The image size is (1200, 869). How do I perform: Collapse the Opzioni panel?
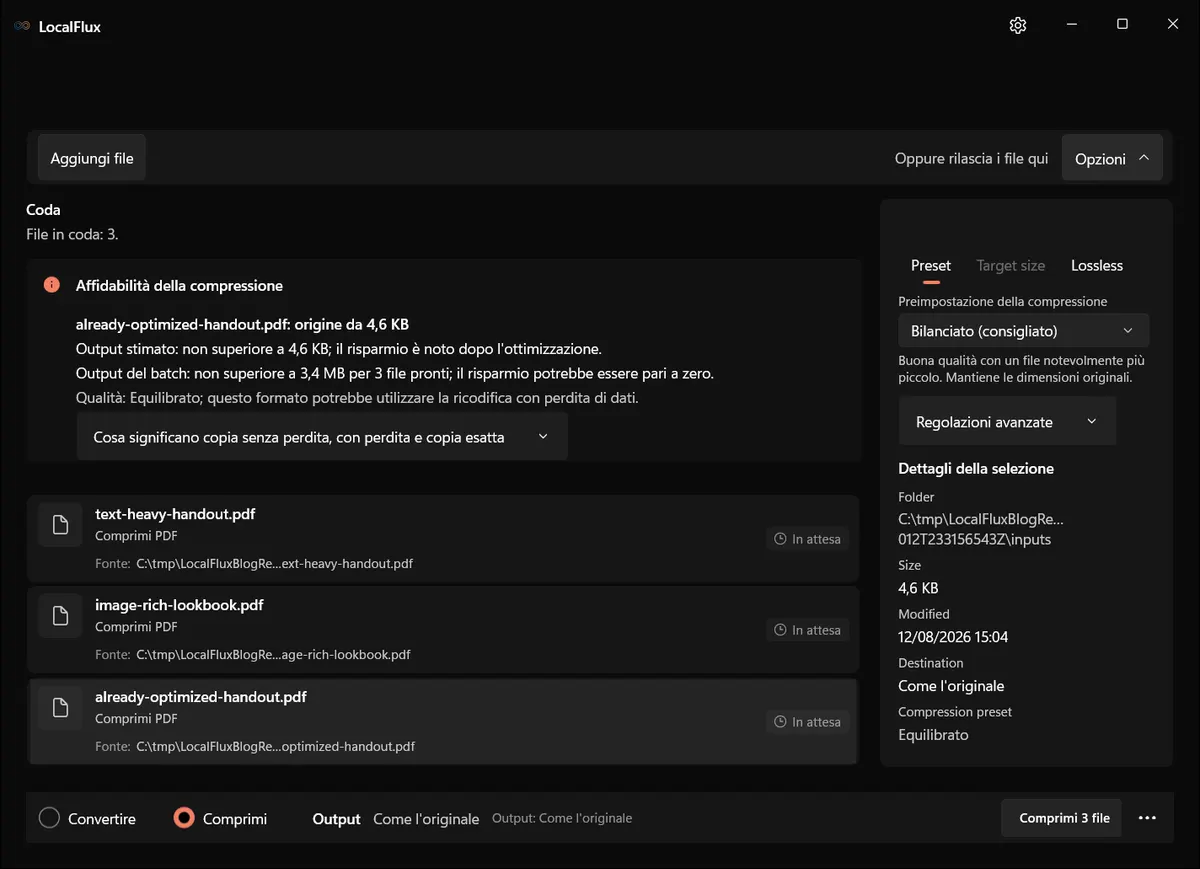(x=1112, y=158)
